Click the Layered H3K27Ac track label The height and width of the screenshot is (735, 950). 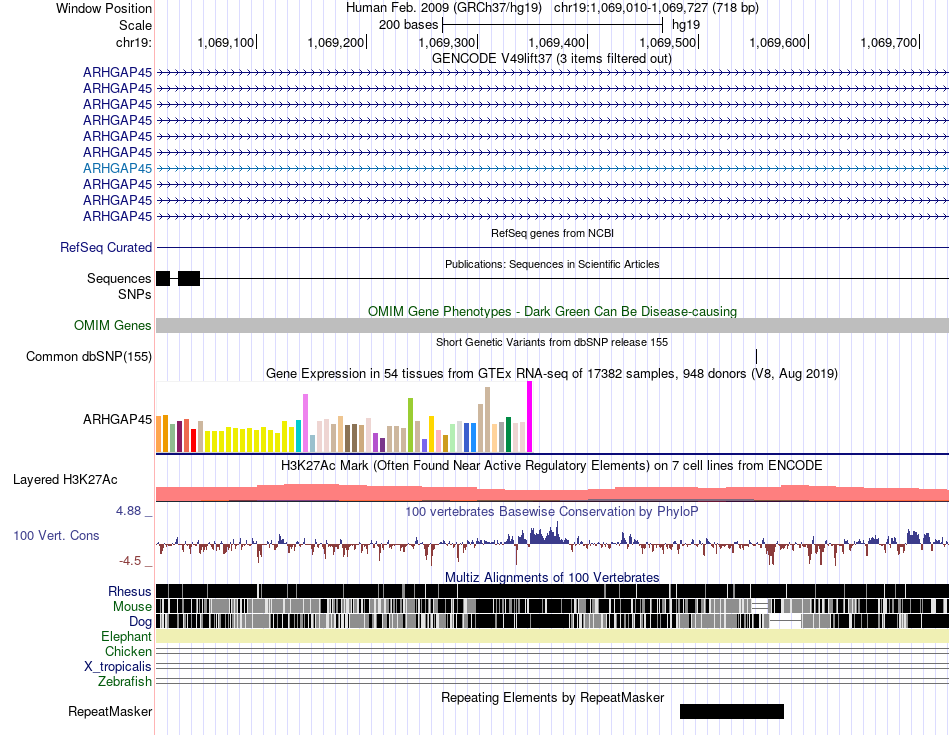[65, 480]
